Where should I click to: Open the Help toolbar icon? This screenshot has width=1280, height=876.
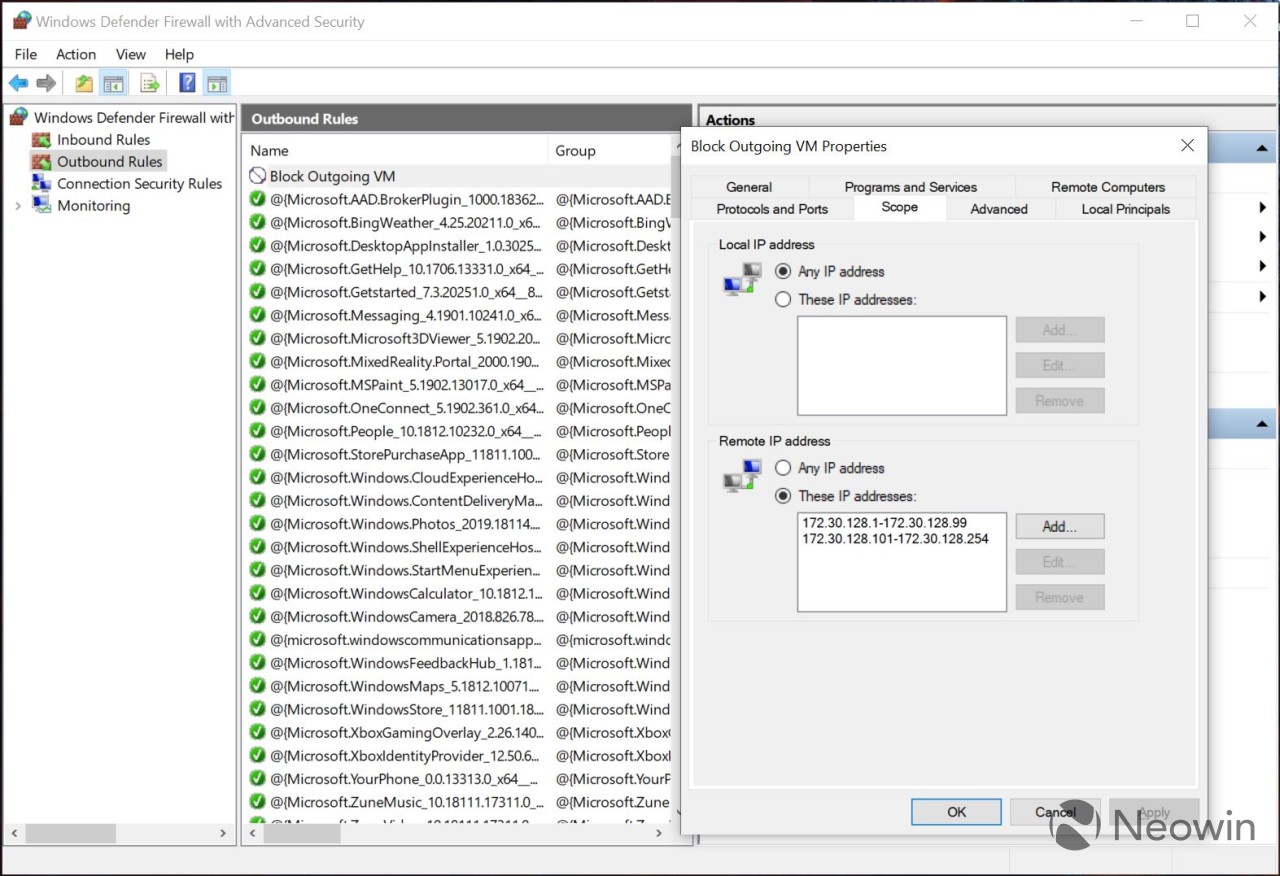187,83
